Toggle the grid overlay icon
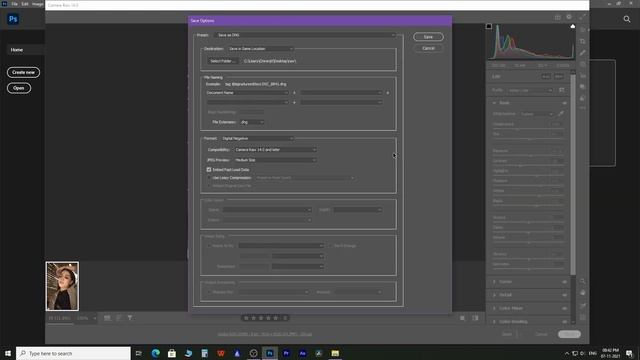The image size is (640, 360). (x=582, y=317)
